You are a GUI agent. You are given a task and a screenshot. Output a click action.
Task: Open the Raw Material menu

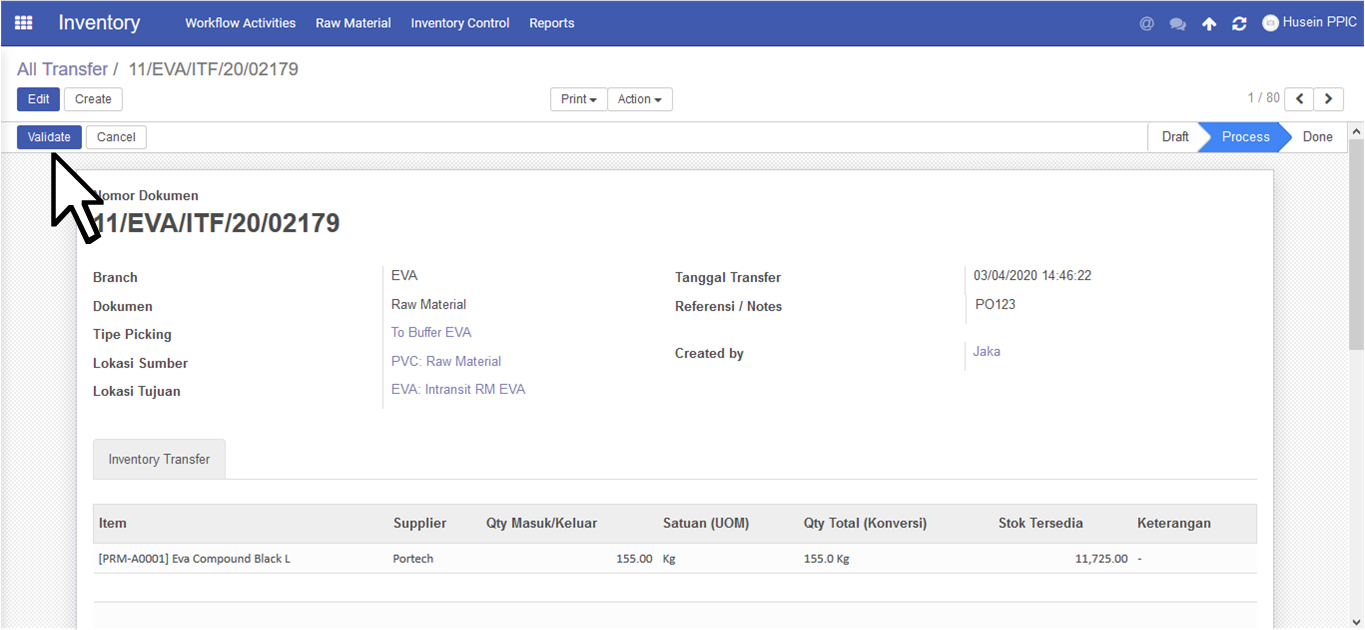(x=353, y=23)
